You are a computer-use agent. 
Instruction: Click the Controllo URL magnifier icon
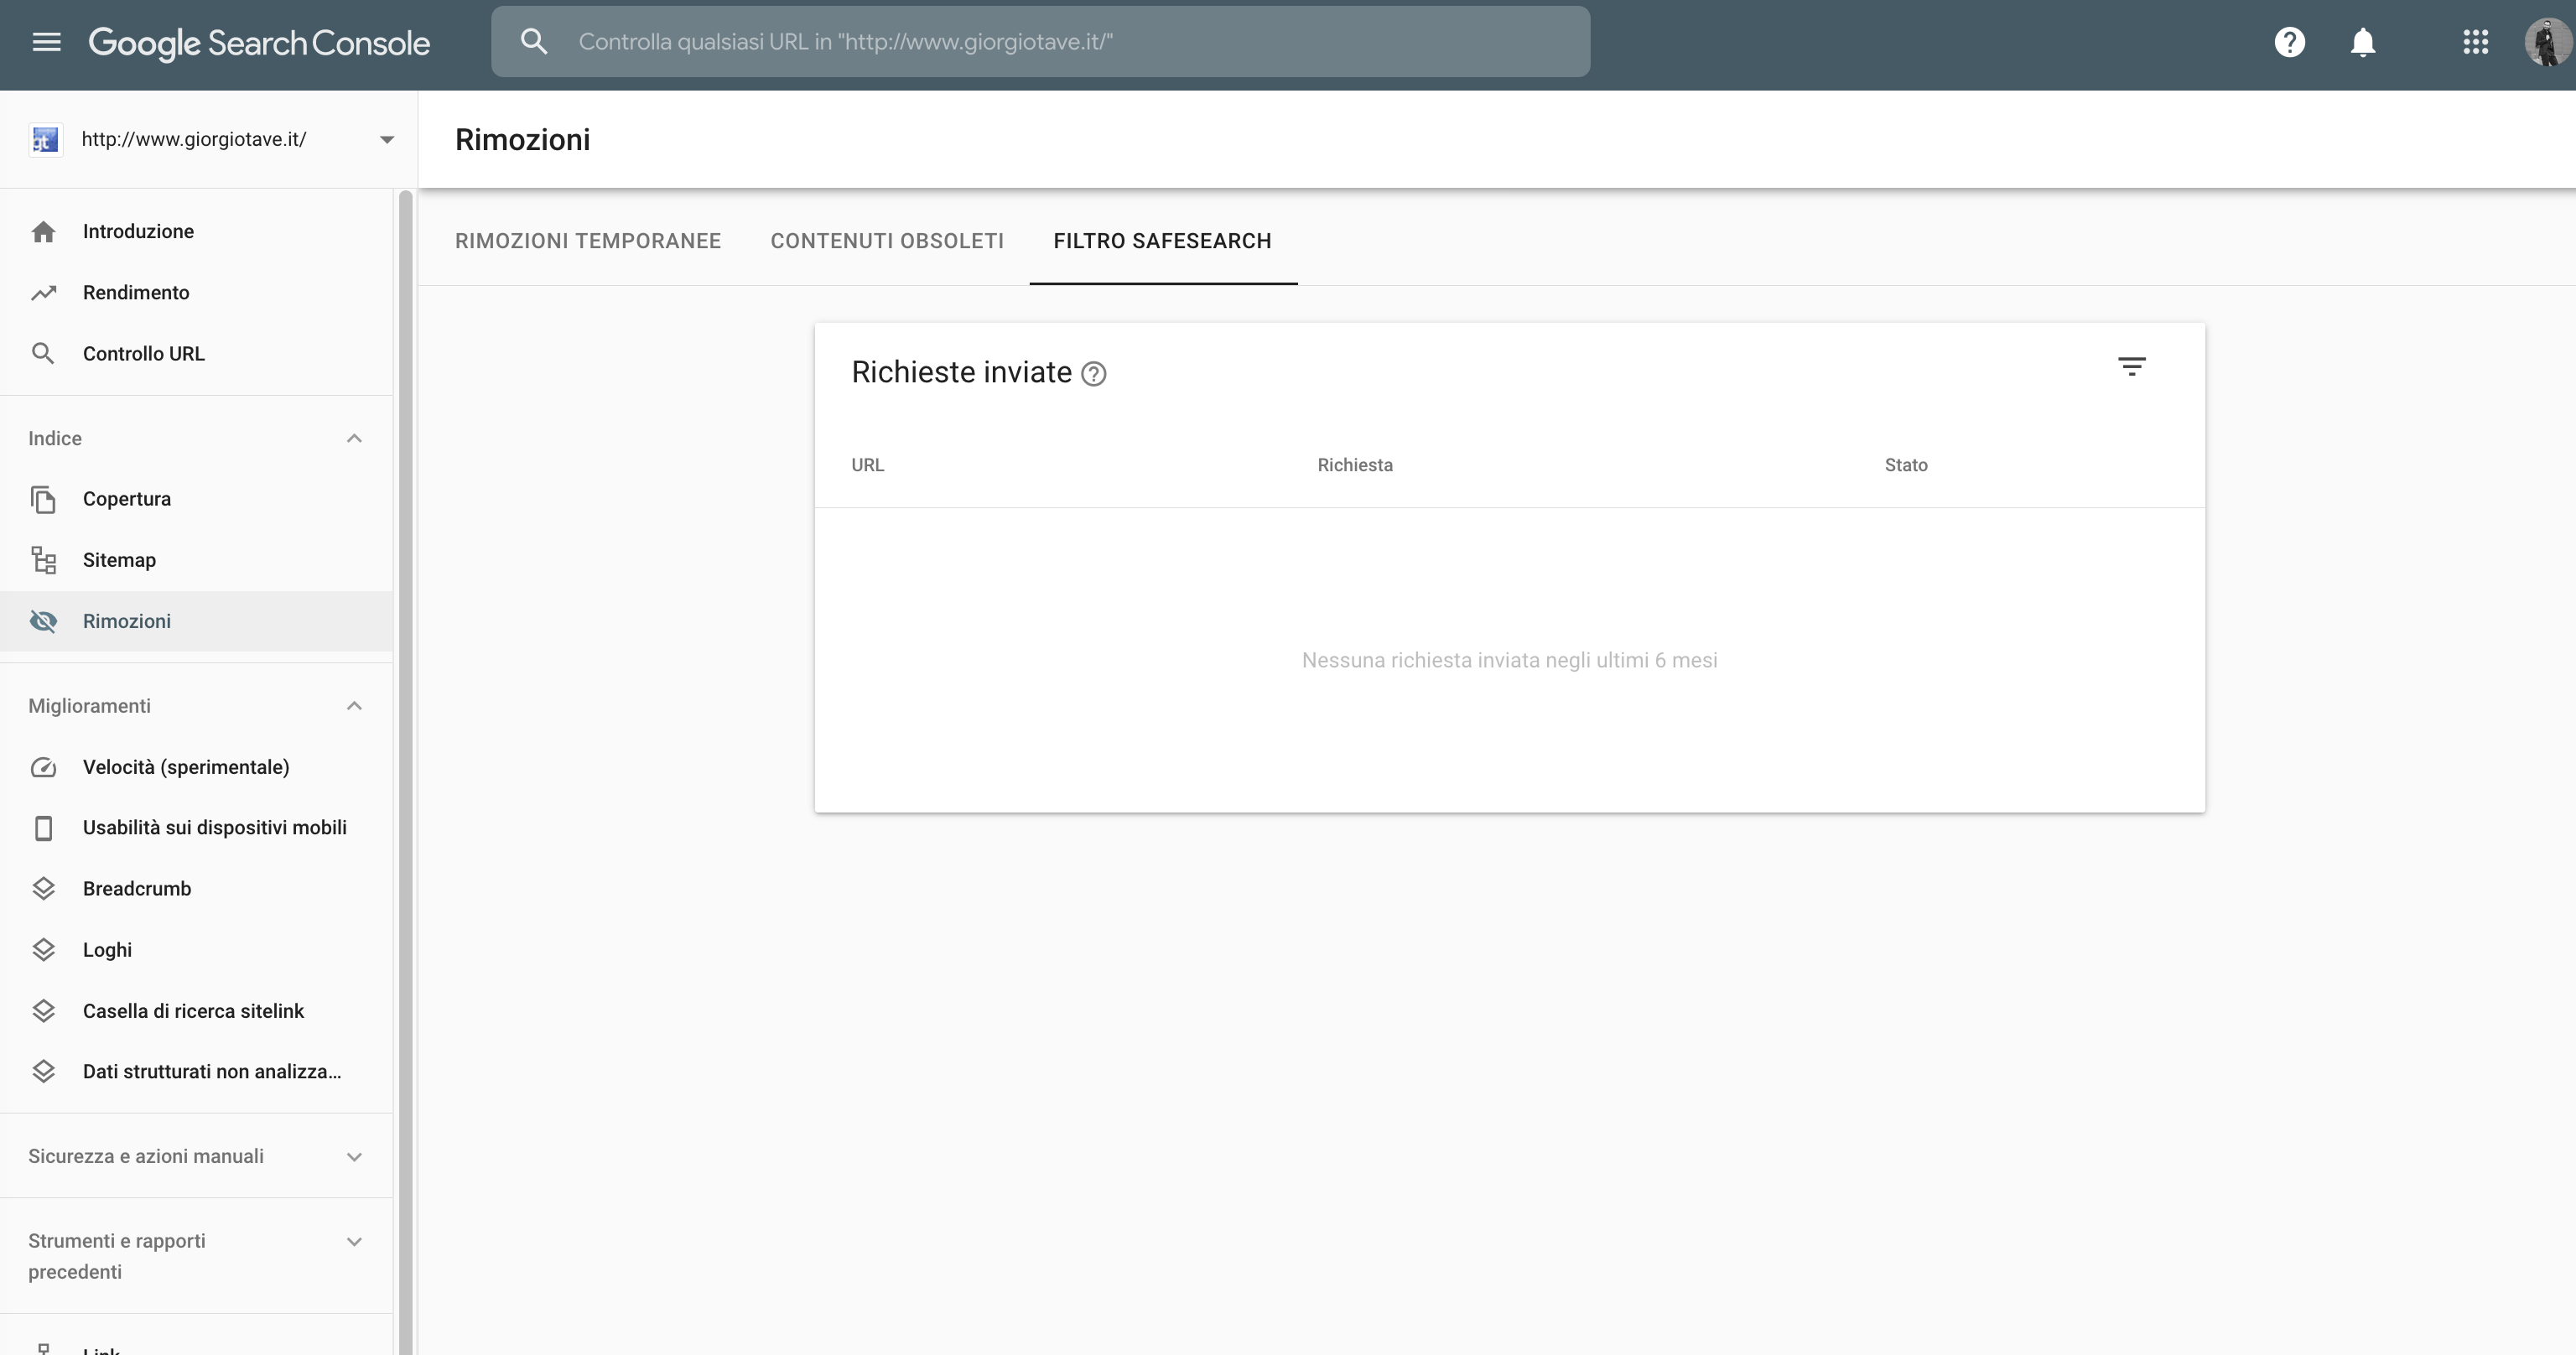point(43,354)
